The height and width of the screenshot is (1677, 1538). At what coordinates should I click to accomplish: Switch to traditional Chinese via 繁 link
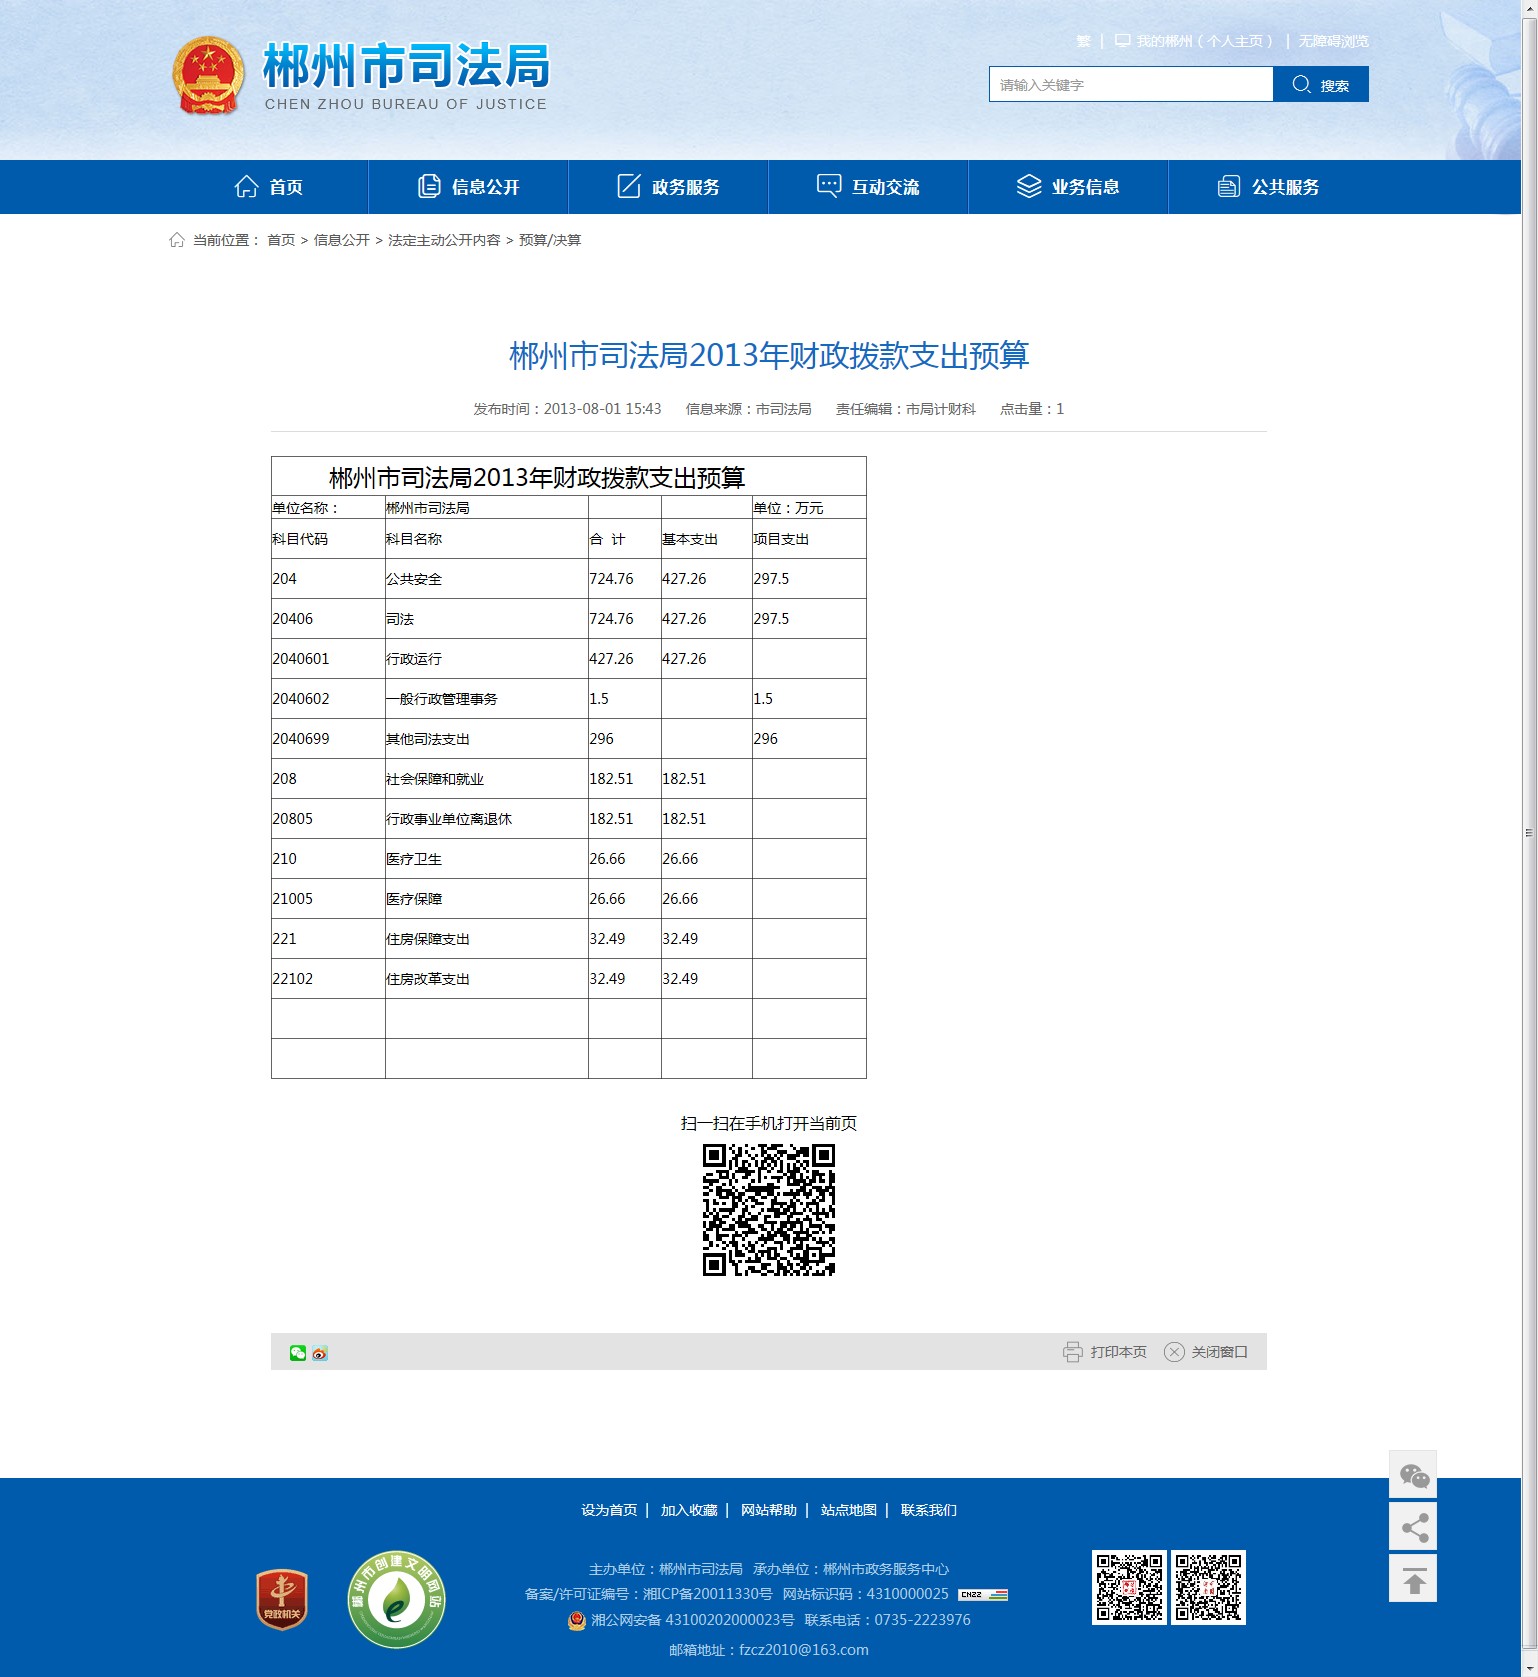point(1083,41)
